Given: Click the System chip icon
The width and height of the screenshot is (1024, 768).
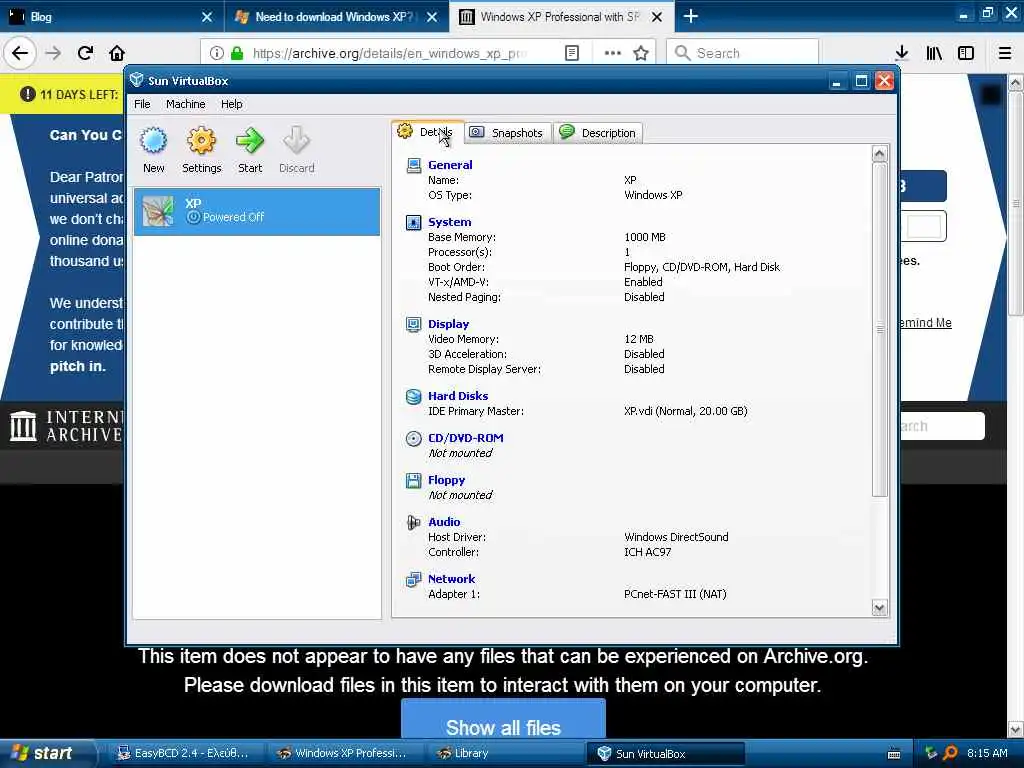Looking at the screenshot, I should (x=413, y=223).
